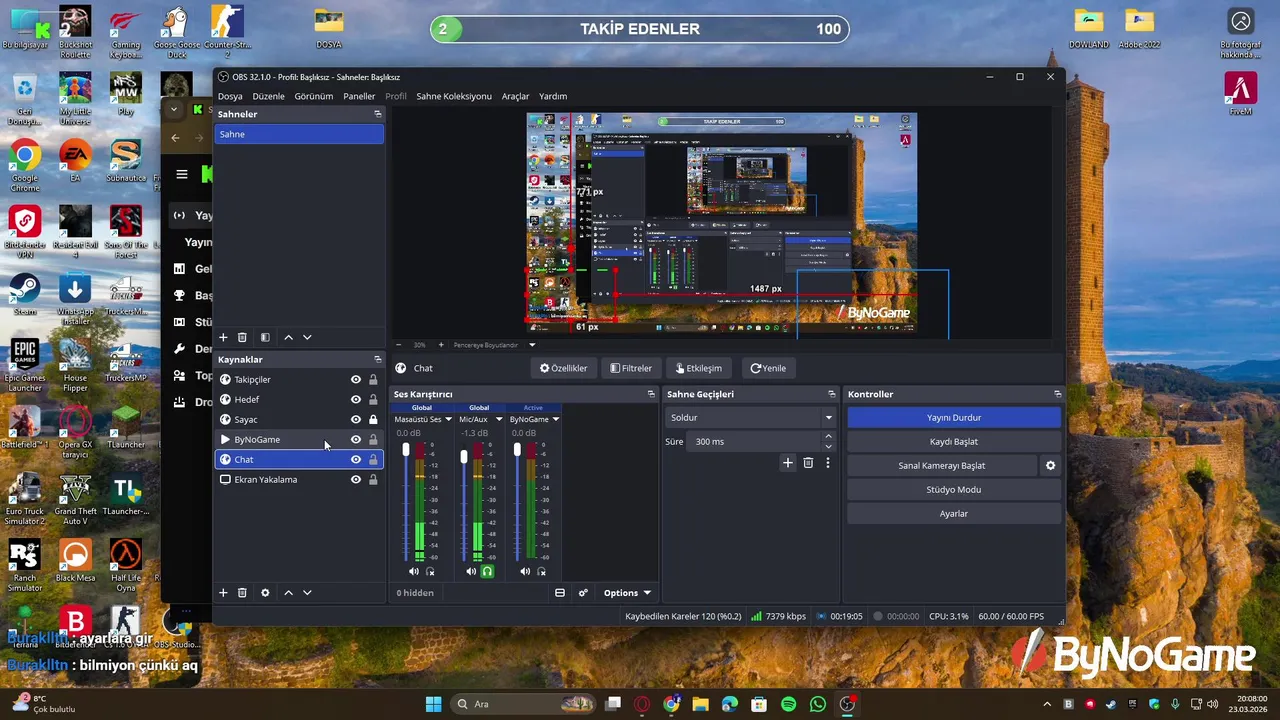Open the Görünüm menu
This screenshot has width=1280, height=720.
pos(314,97)
